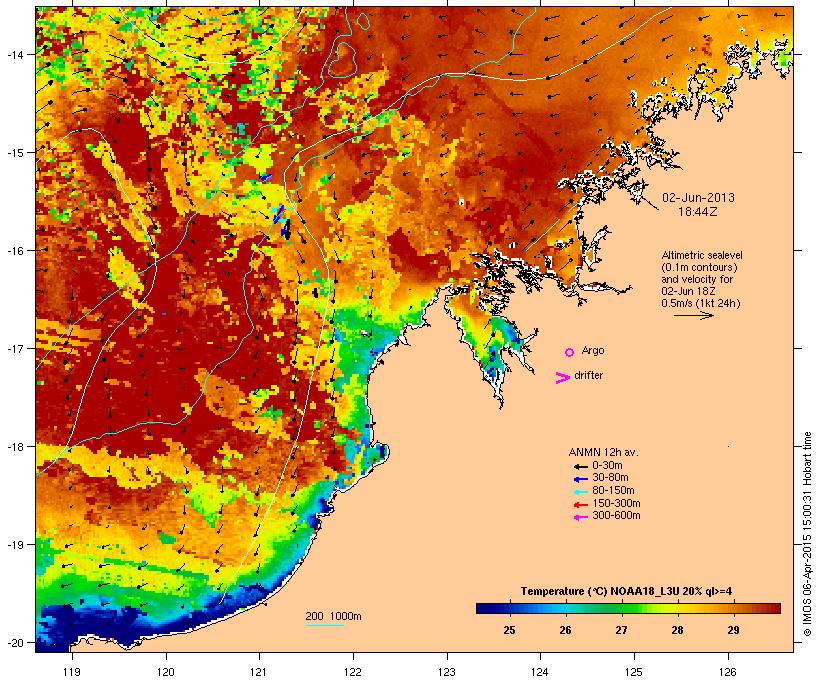
Task: Click the latitude label '-15'
Action: (x=15, y=153)
